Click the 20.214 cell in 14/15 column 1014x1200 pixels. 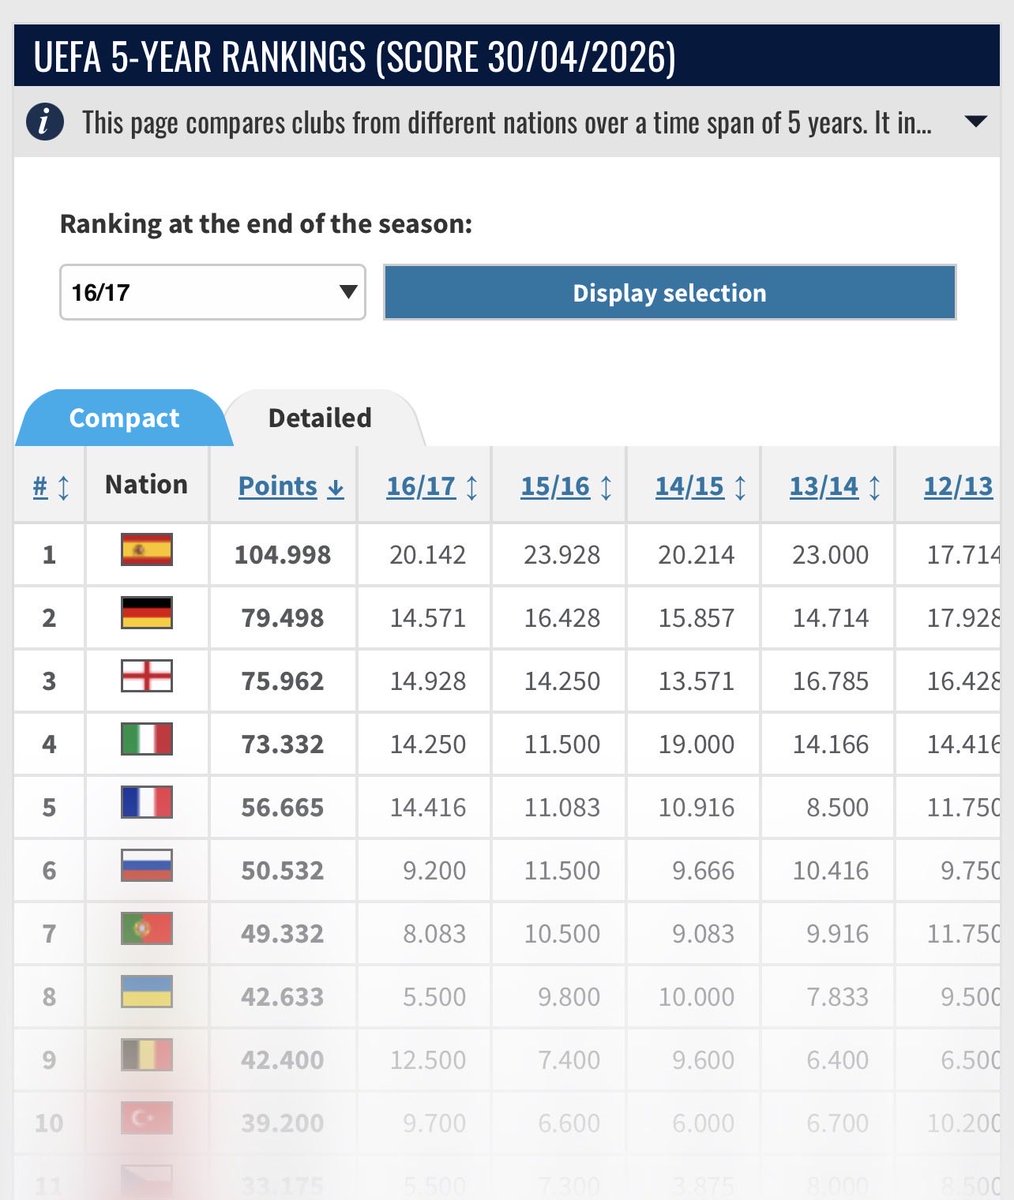(x=696, y=555)
